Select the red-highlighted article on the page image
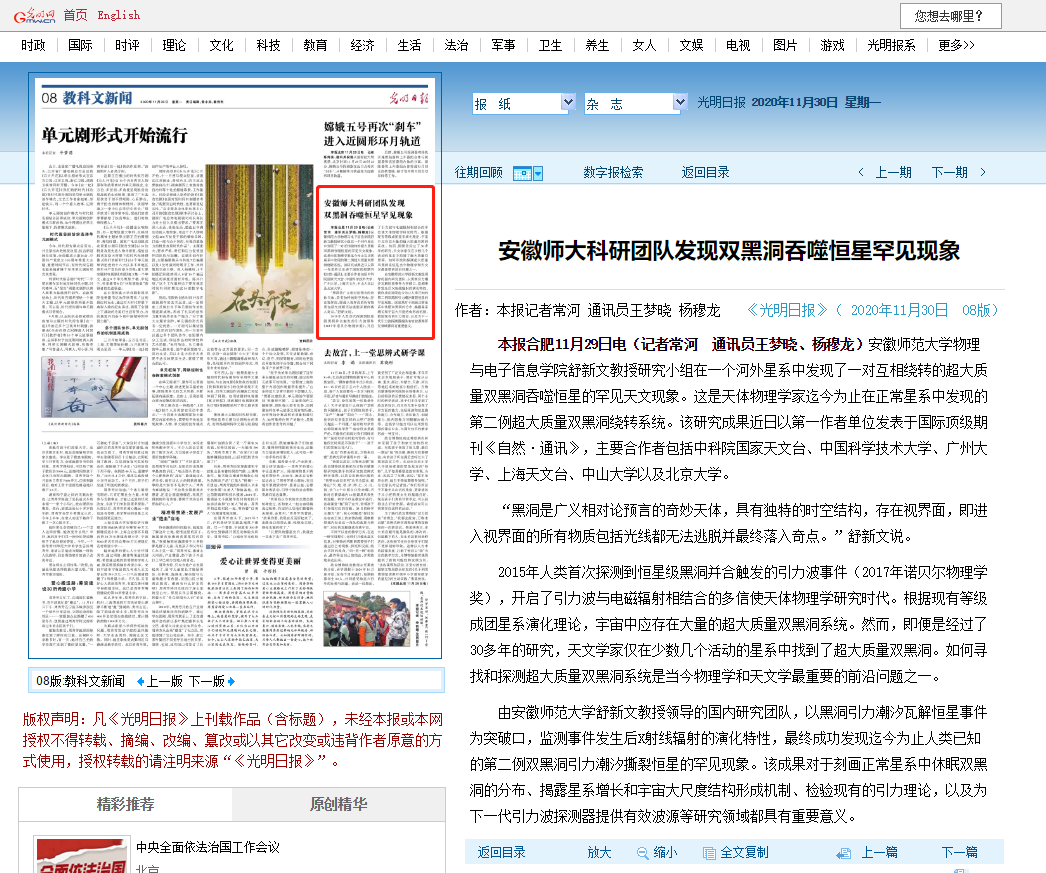This screenshot has height=873, width=1046. coord(376,262)
